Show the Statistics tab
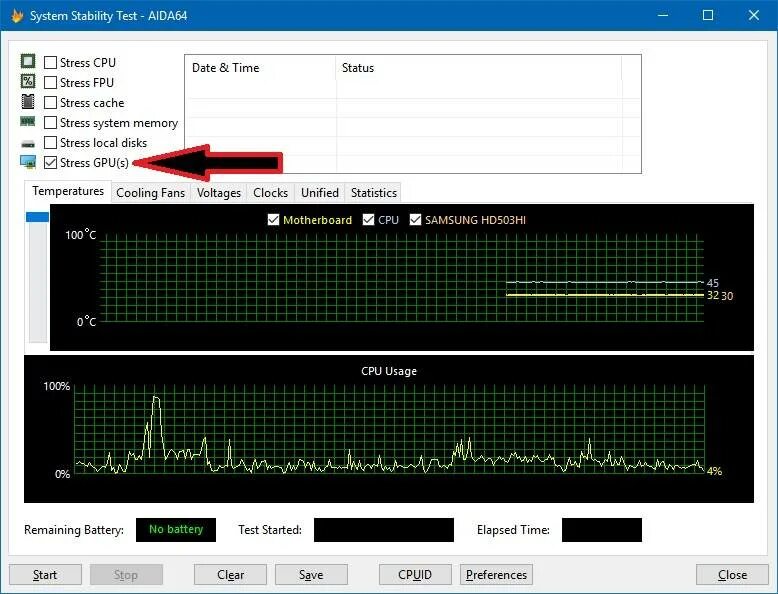Image resolution: width=778 pixels, height=594 pixels. click(374, 193)
